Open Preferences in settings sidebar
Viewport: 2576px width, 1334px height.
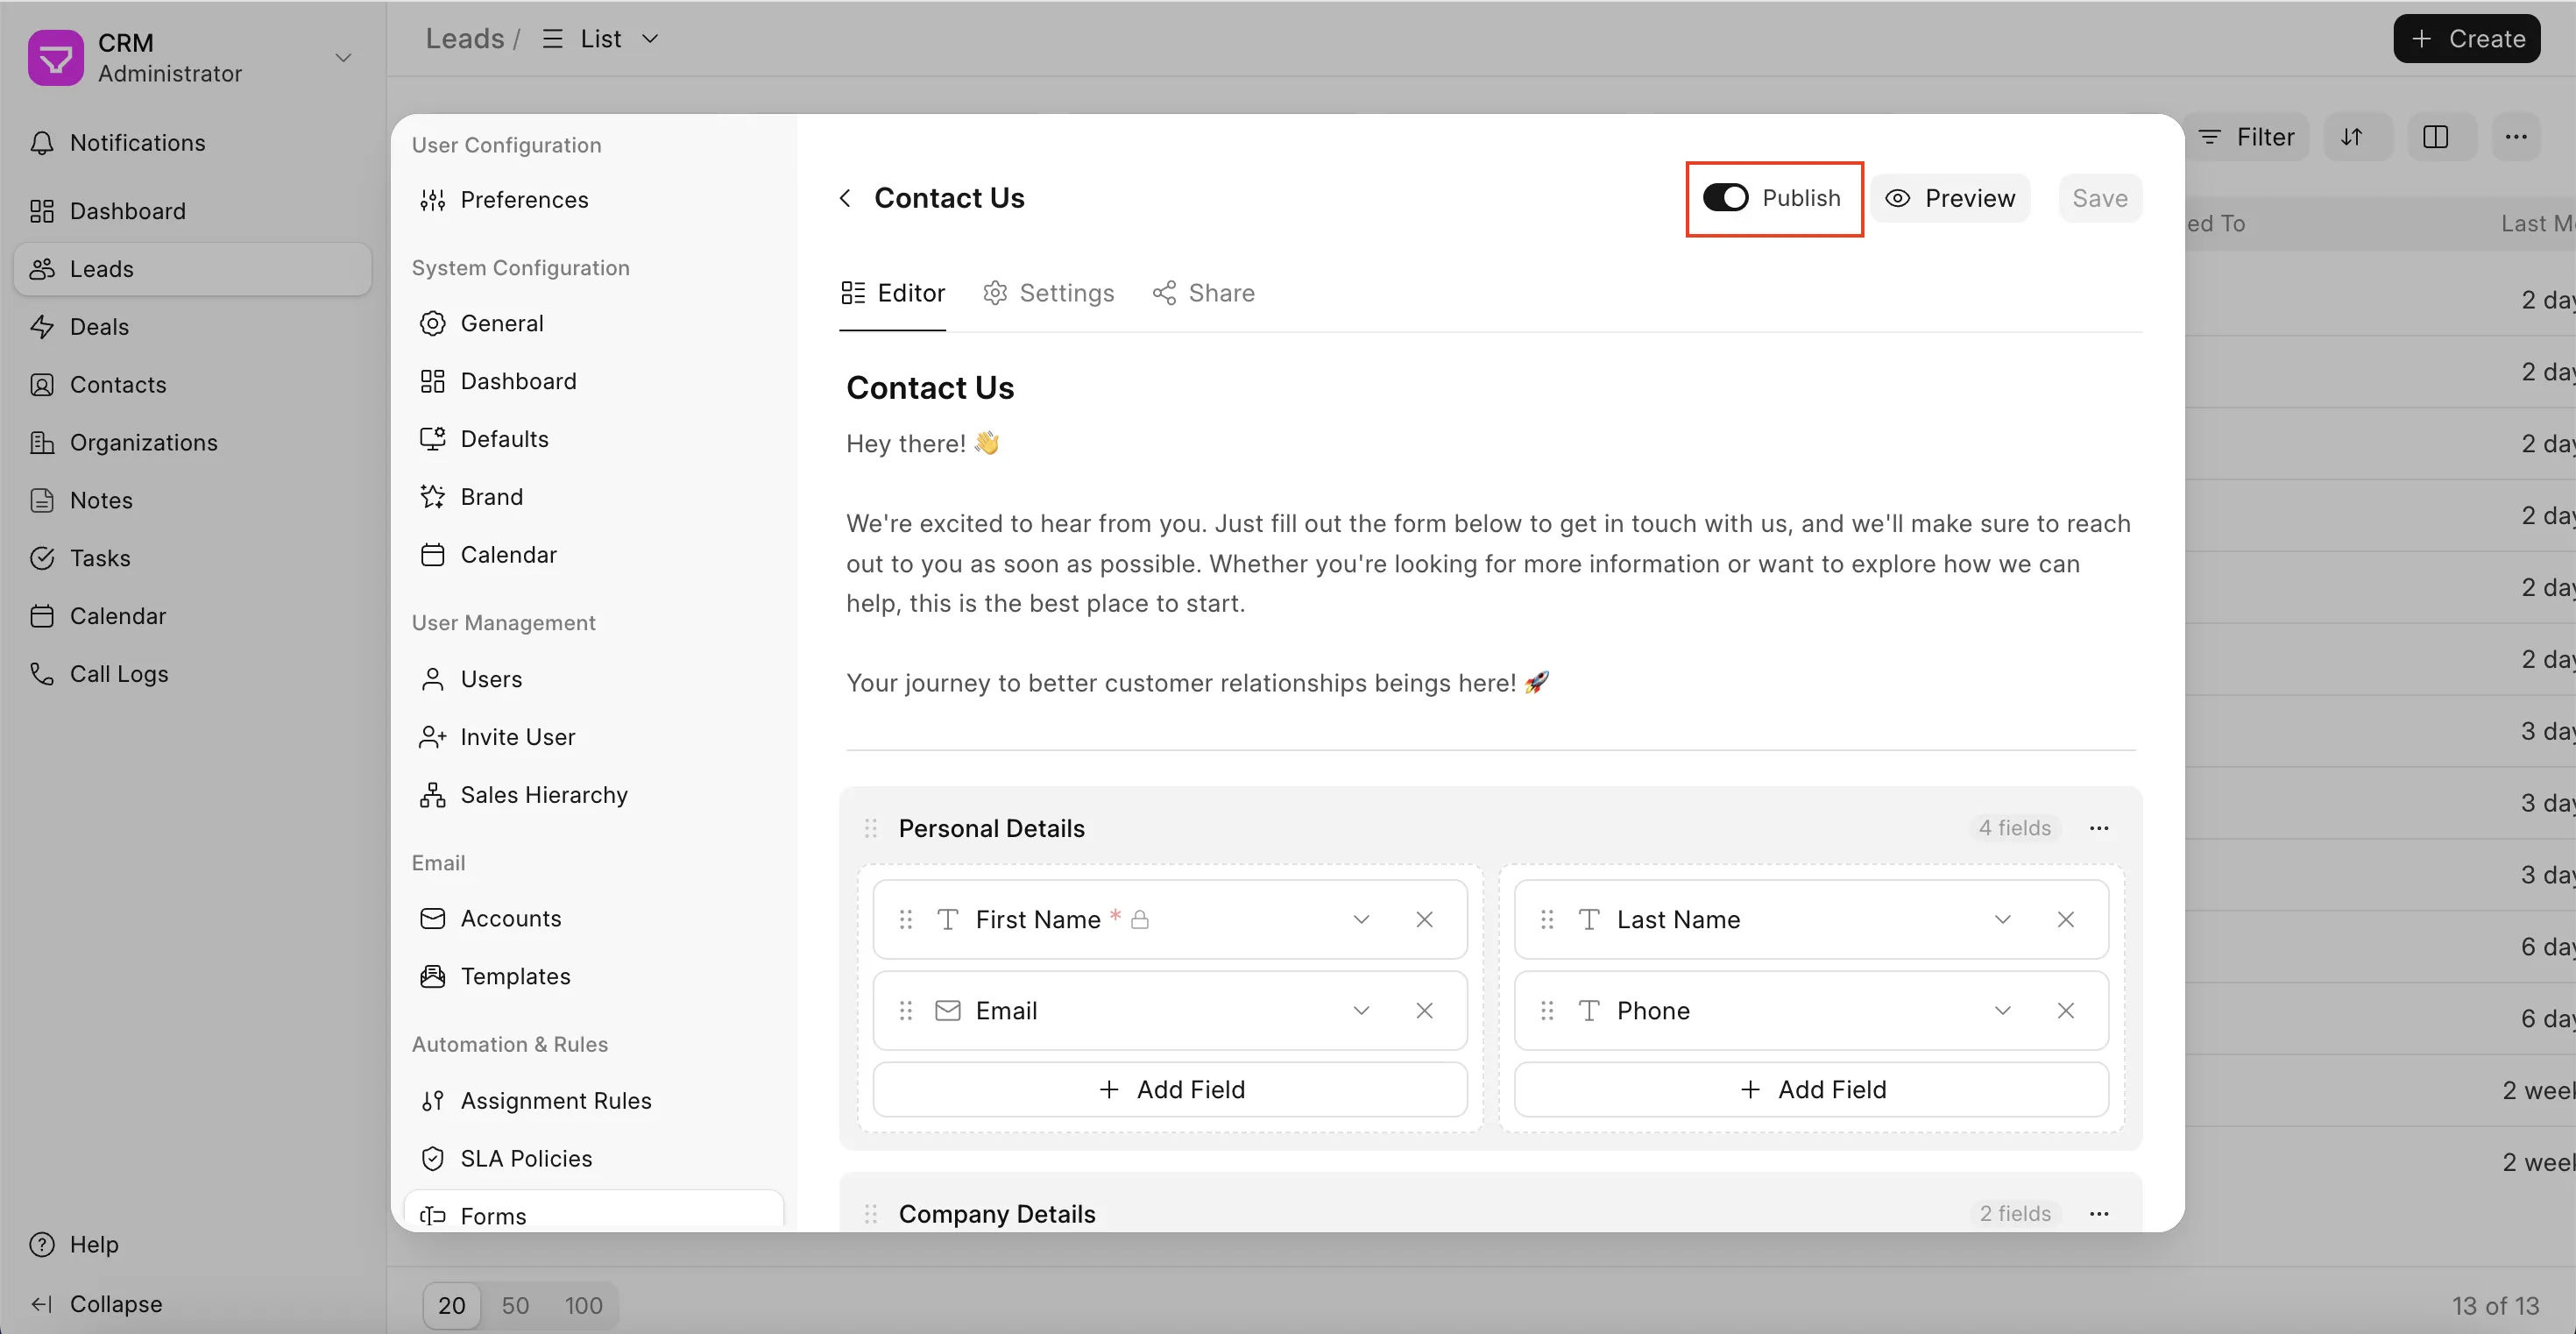[593, 200]
